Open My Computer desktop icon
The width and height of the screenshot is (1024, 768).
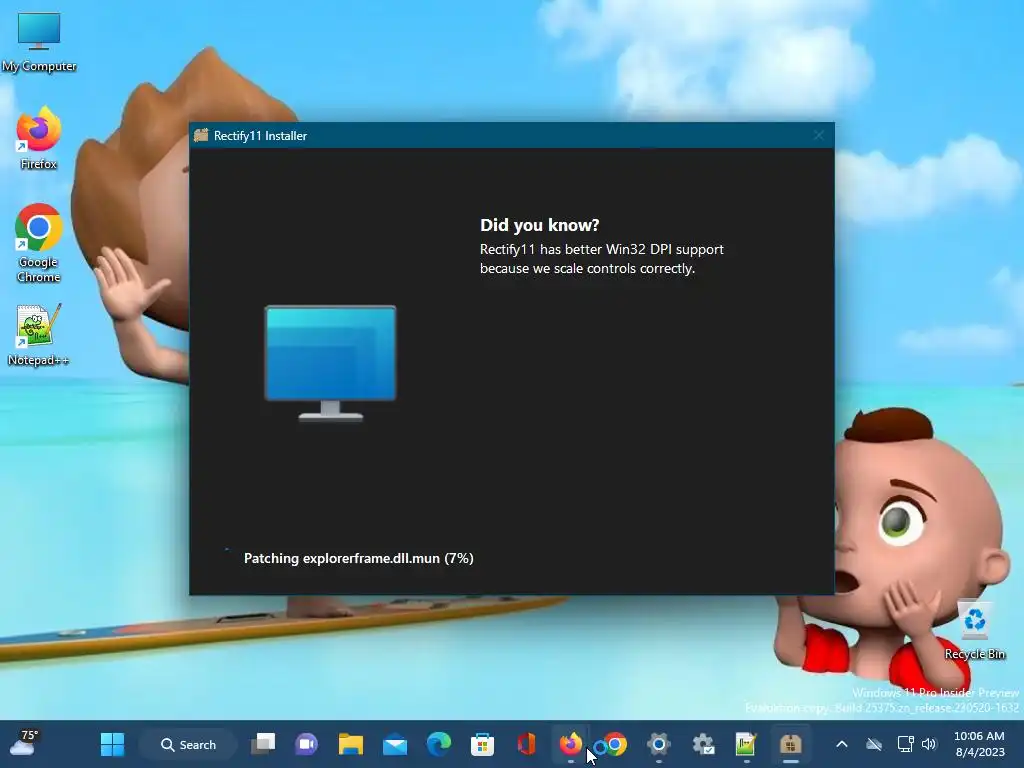[39, 42]
